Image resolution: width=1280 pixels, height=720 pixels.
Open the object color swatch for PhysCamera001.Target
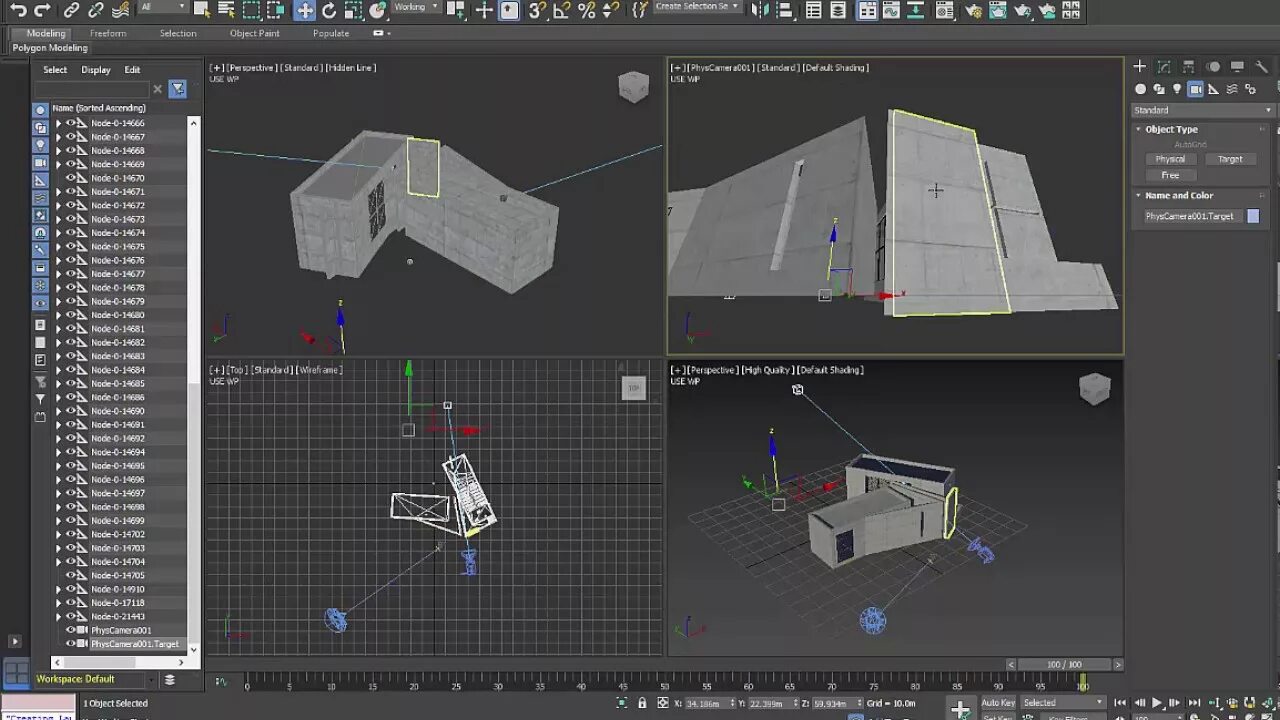1254,215
